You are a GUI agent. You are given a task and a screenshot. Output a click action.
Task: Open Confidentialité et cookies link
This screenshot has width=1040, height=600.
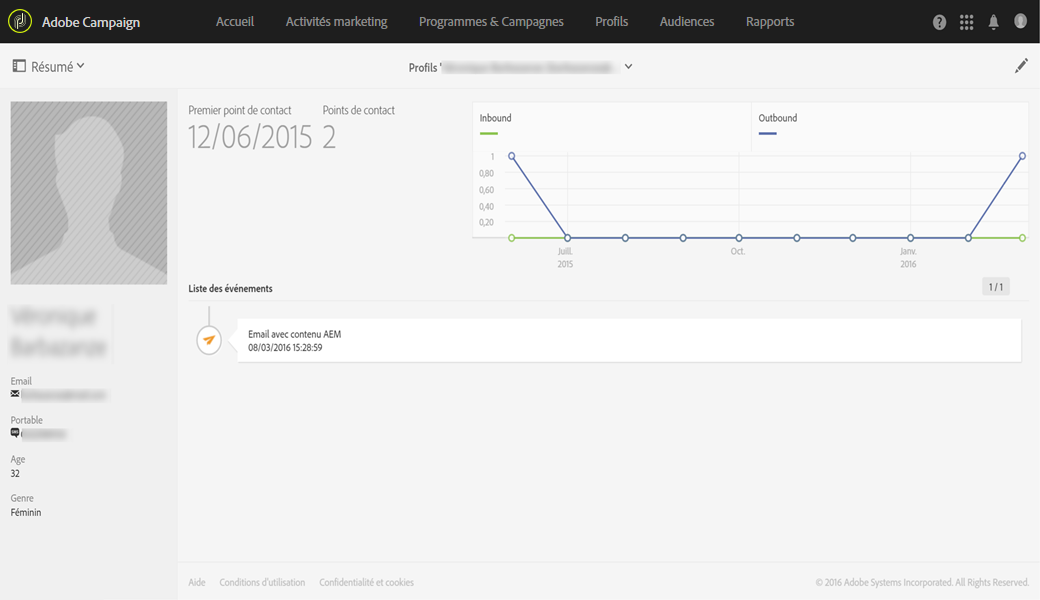[x=366, y=582]
